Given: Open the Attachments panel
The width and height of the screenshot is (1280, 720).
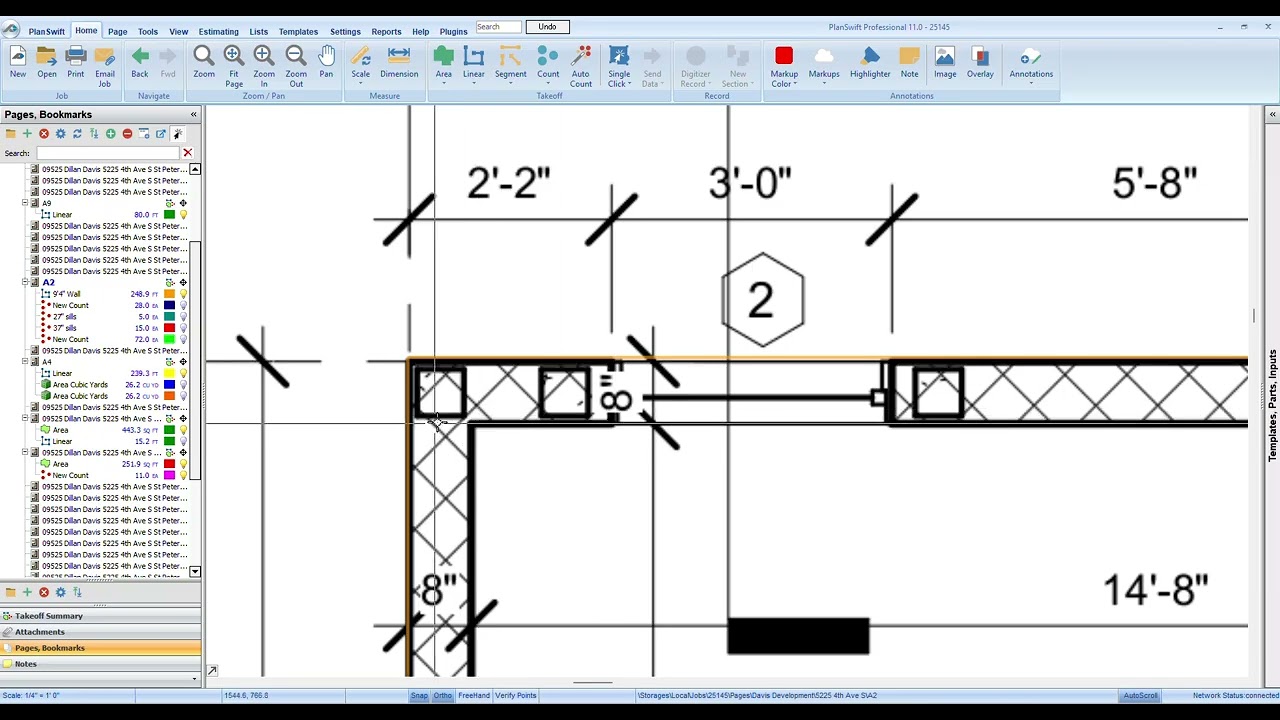Looking at the screenshot, I should [100, 632].
